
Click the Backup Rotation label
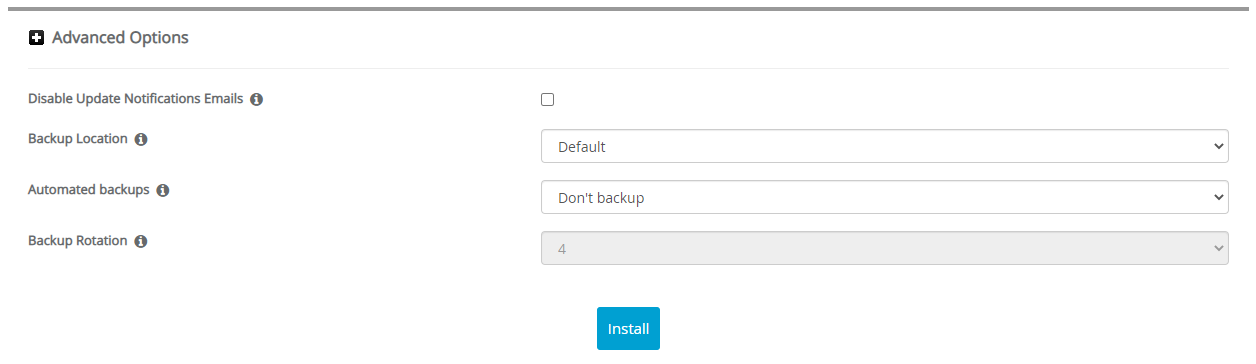click(x=78, y=241)
